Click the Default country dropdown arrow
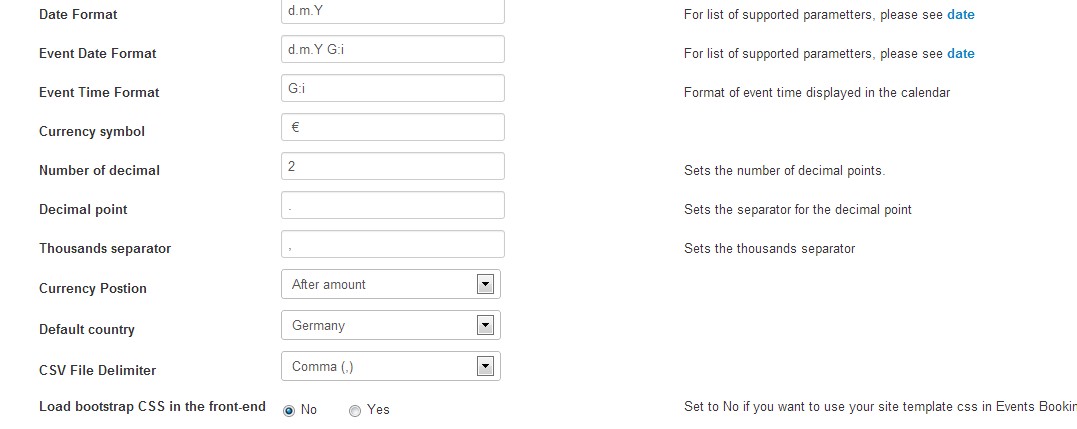This screenshot has width=1077, height=429. 486,325
